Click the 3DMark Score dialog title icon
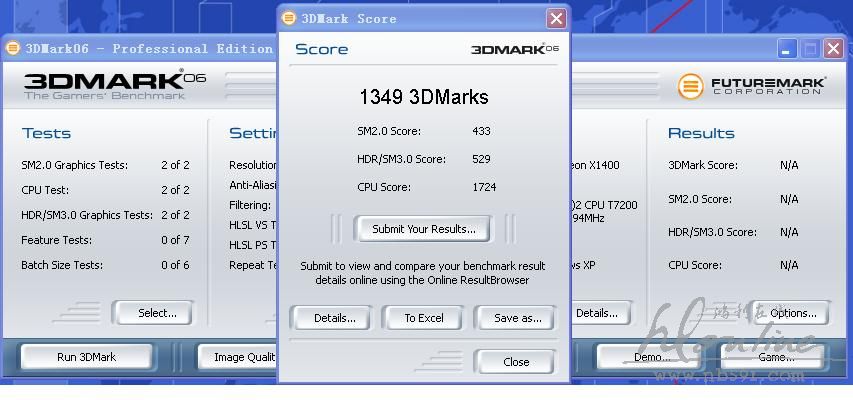The height and width of the screenshot is (400, 853). click(289, 18)
